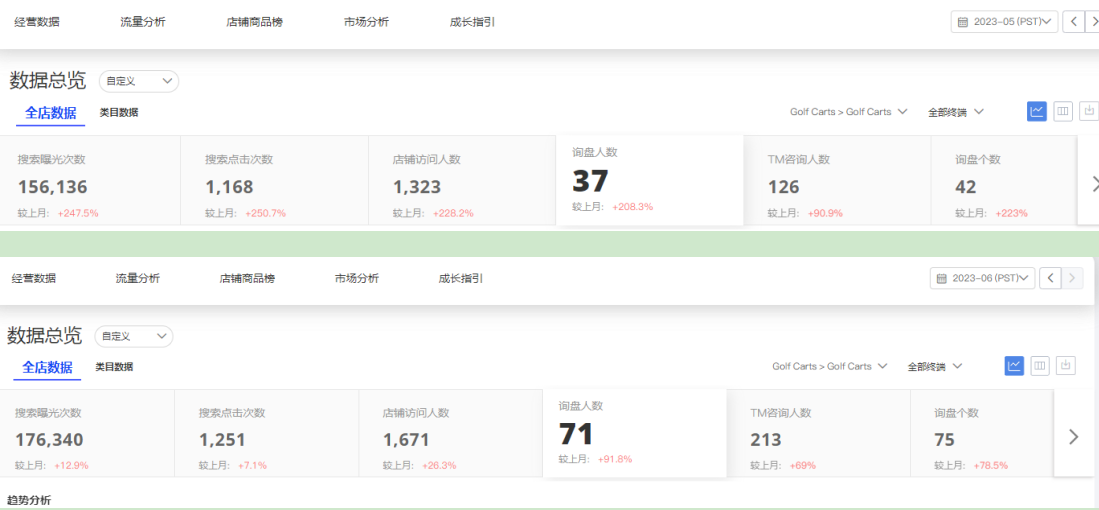Switch to table column view in 2023-05 panel
Screen dimensions: 1099x510
tap(1062, 111)
